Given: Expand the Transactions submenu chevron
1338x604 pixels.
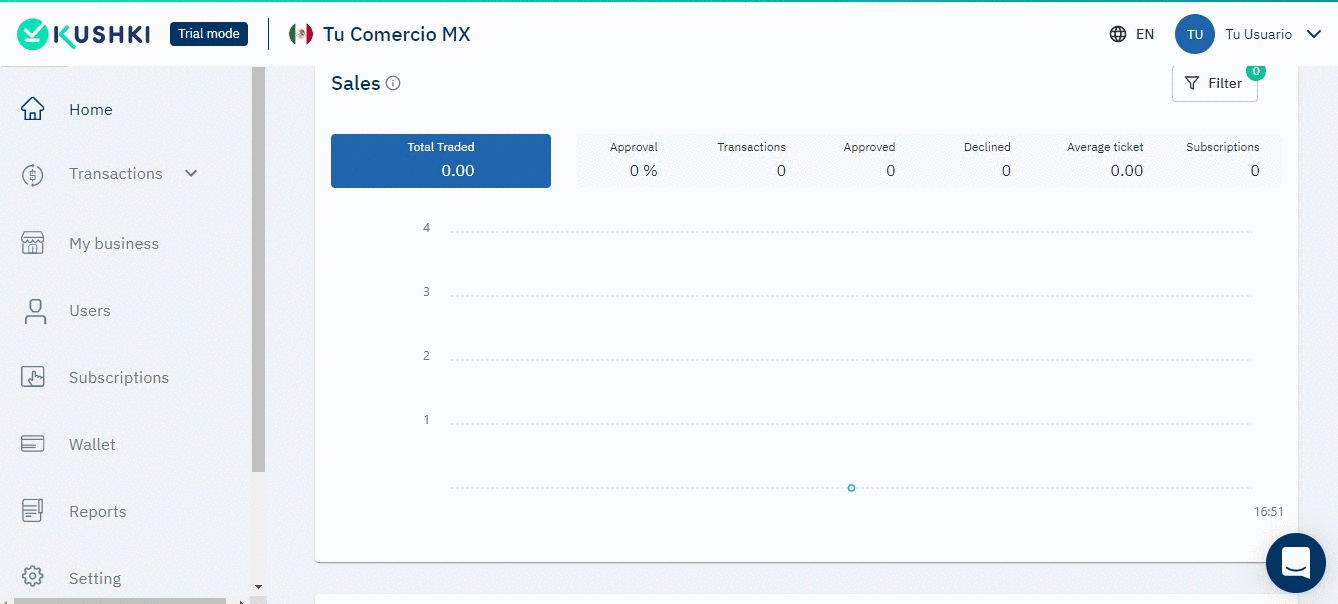Looking at the screenshot, I should 191,173.
